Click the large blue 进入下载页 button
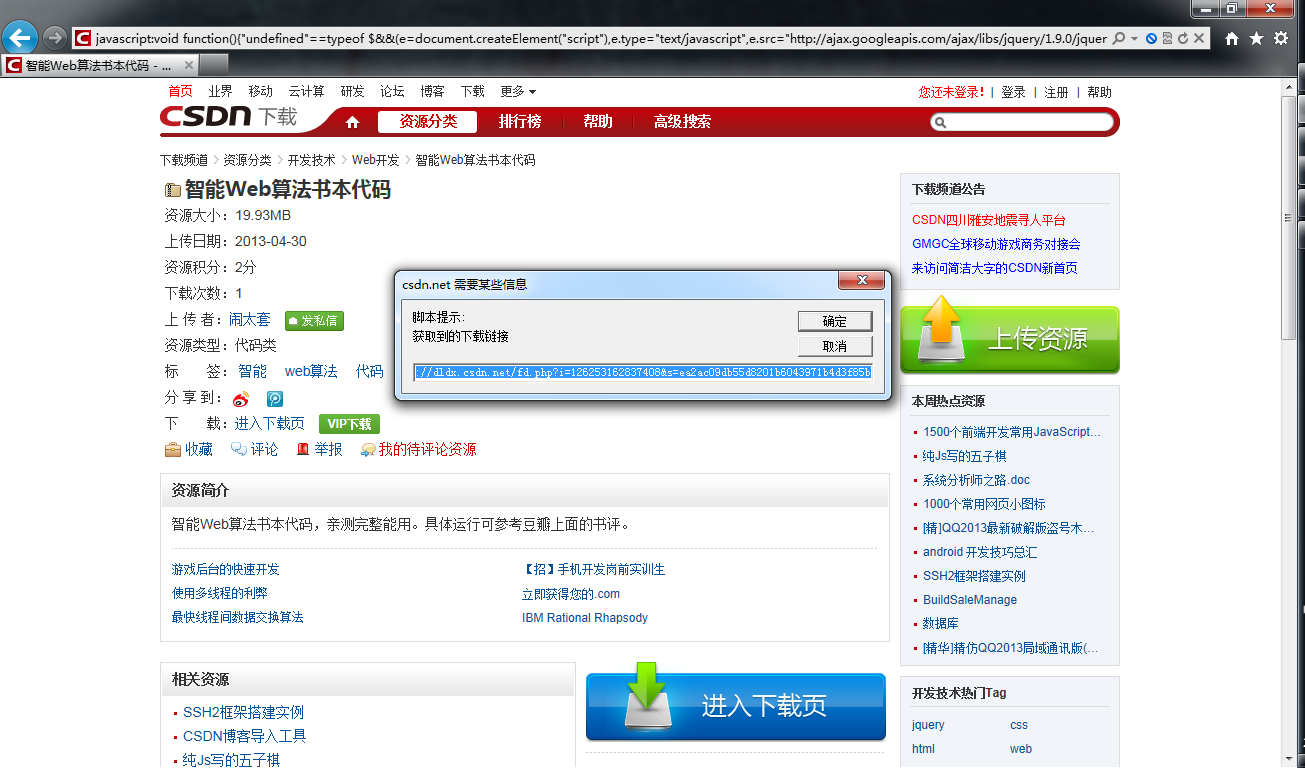The height and width of the screenshot is (768, 1305). (736, 706)
